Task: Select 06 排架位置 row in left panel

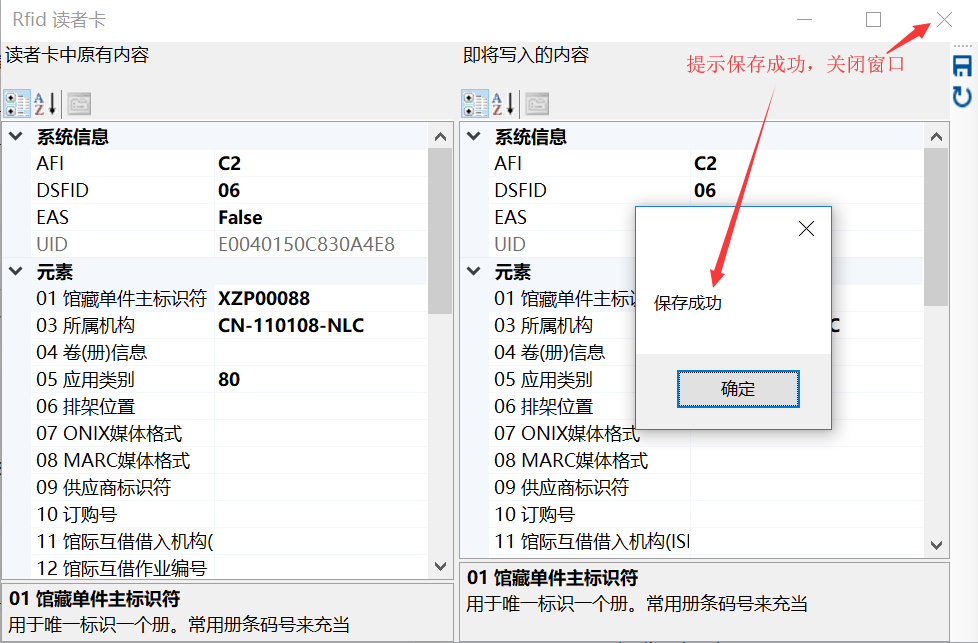Action: click(230, 407)
